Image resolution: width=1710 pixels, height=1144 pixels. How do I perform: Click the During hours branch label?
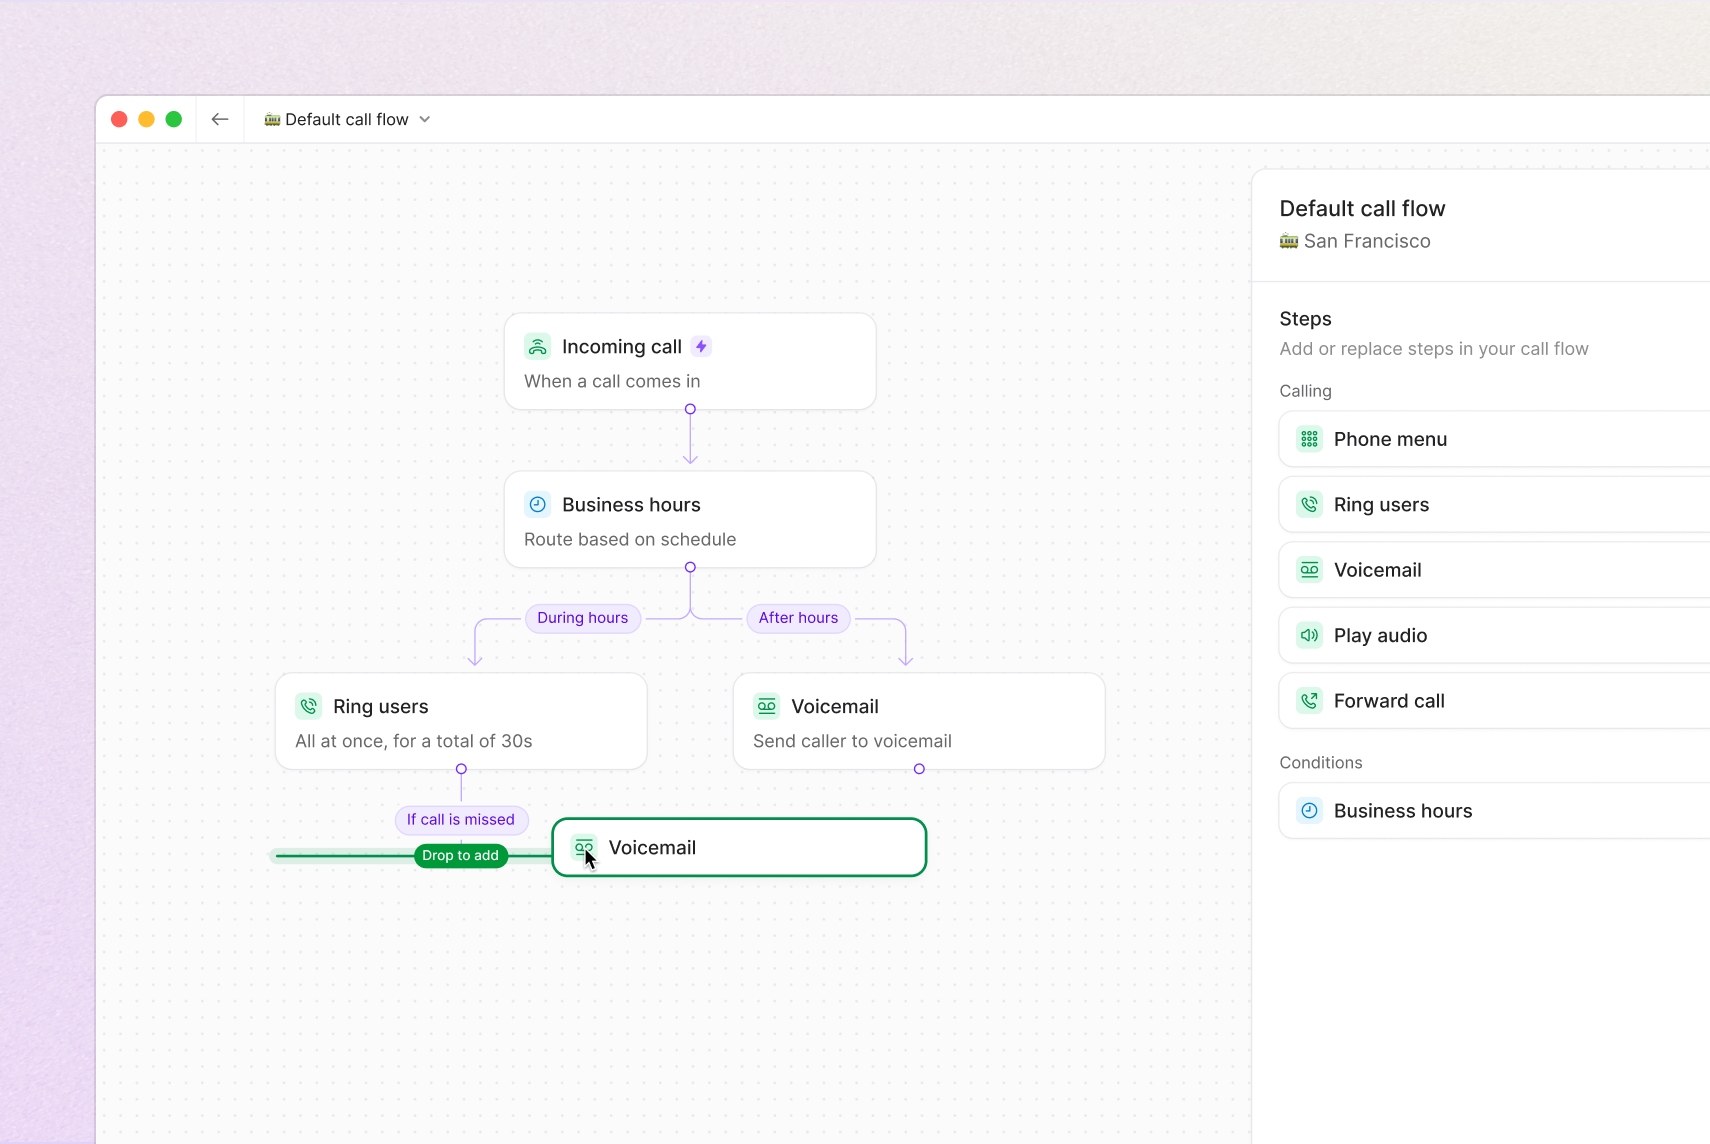[583, 618]
